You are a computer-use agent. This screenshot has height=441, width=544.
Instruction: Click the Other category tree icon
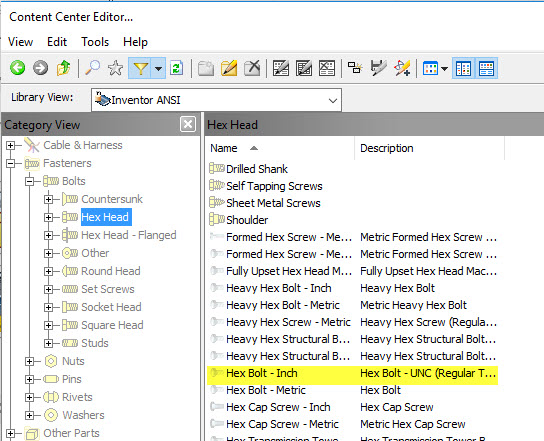click(70, 253)
